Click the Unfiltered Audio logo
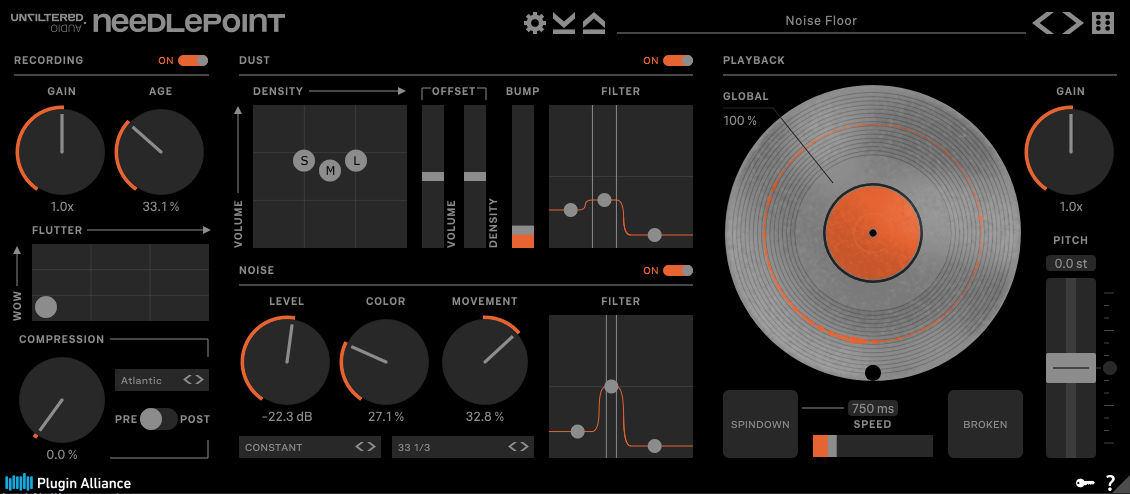The image size is (1130, 494). pyautogui.click(x=48, y=22)
